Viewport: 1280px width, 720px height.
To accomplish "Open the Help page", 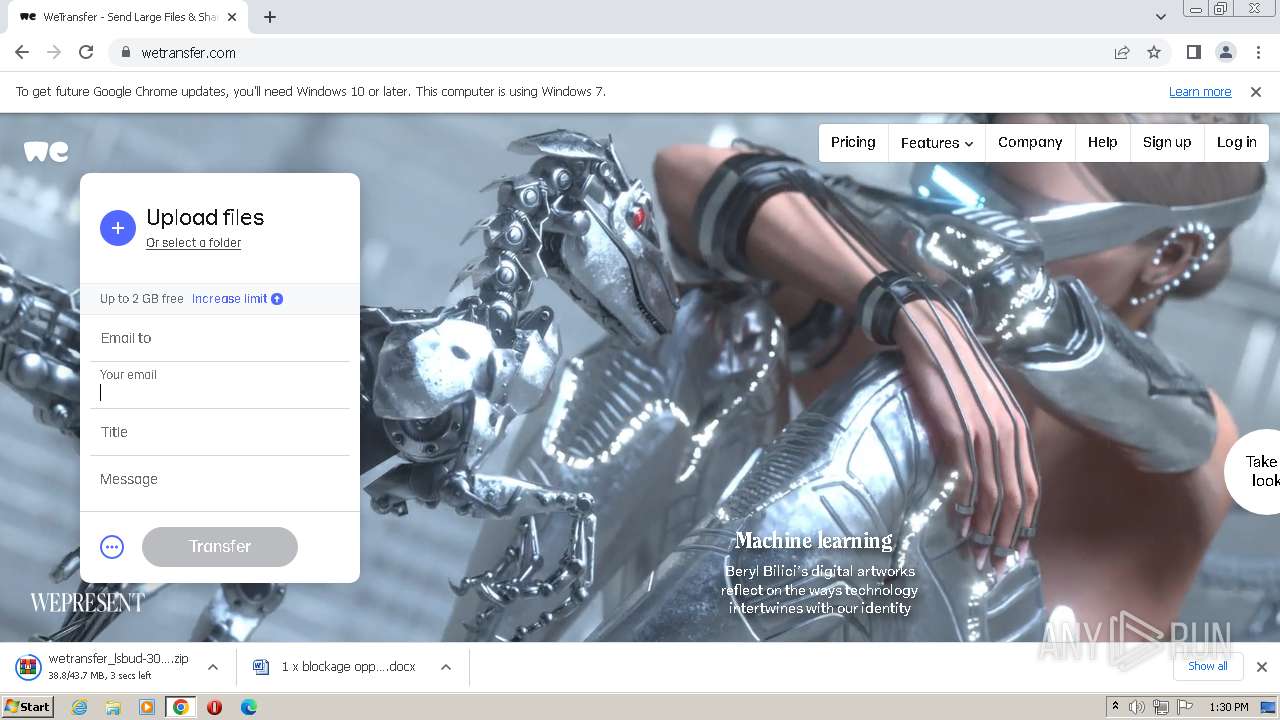I will click(1103, 143).
